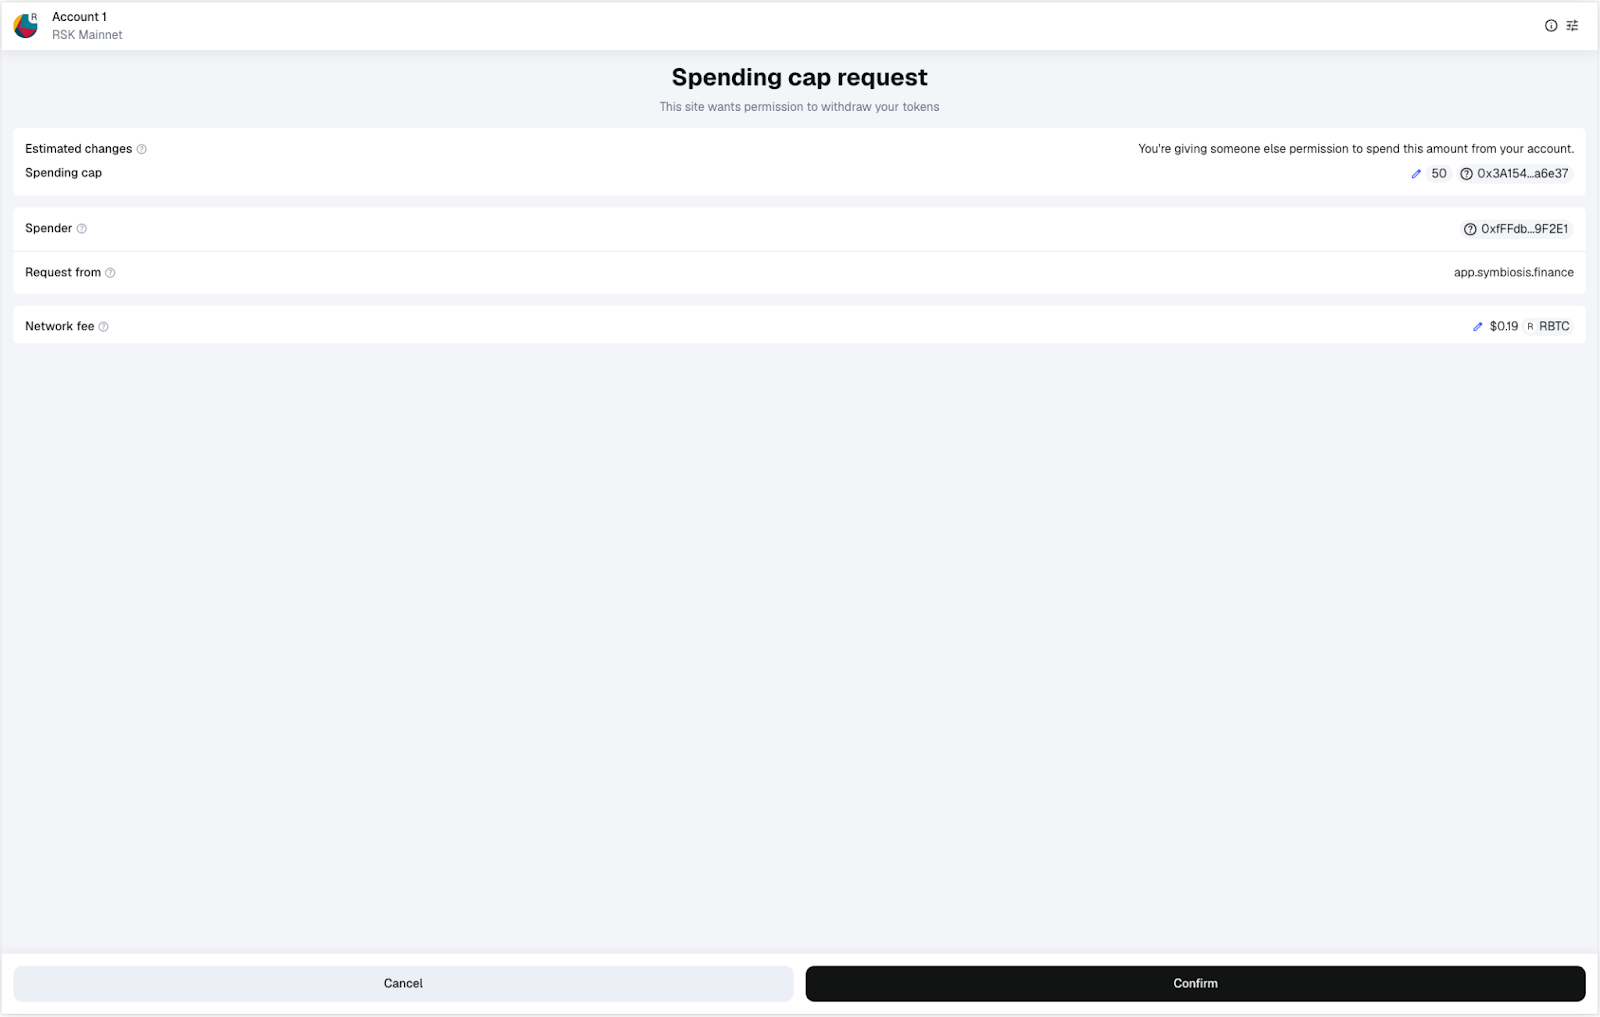Image resolution: width=1600 pixels, height=1017 pixels.
Task: Click the RBTC token badge
Action: (1547, 326)
